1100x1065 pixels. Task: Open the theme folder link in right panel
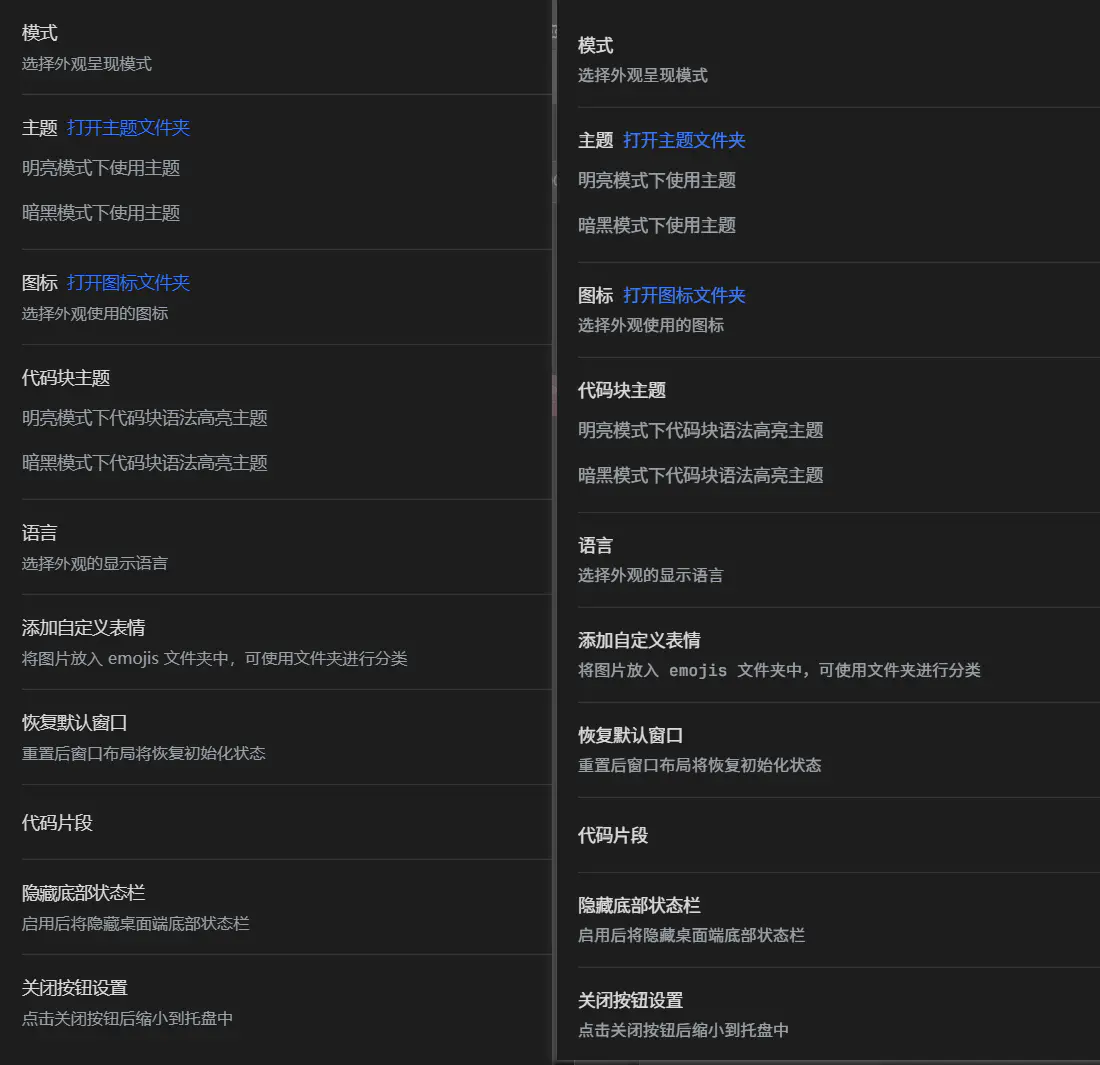684,140
